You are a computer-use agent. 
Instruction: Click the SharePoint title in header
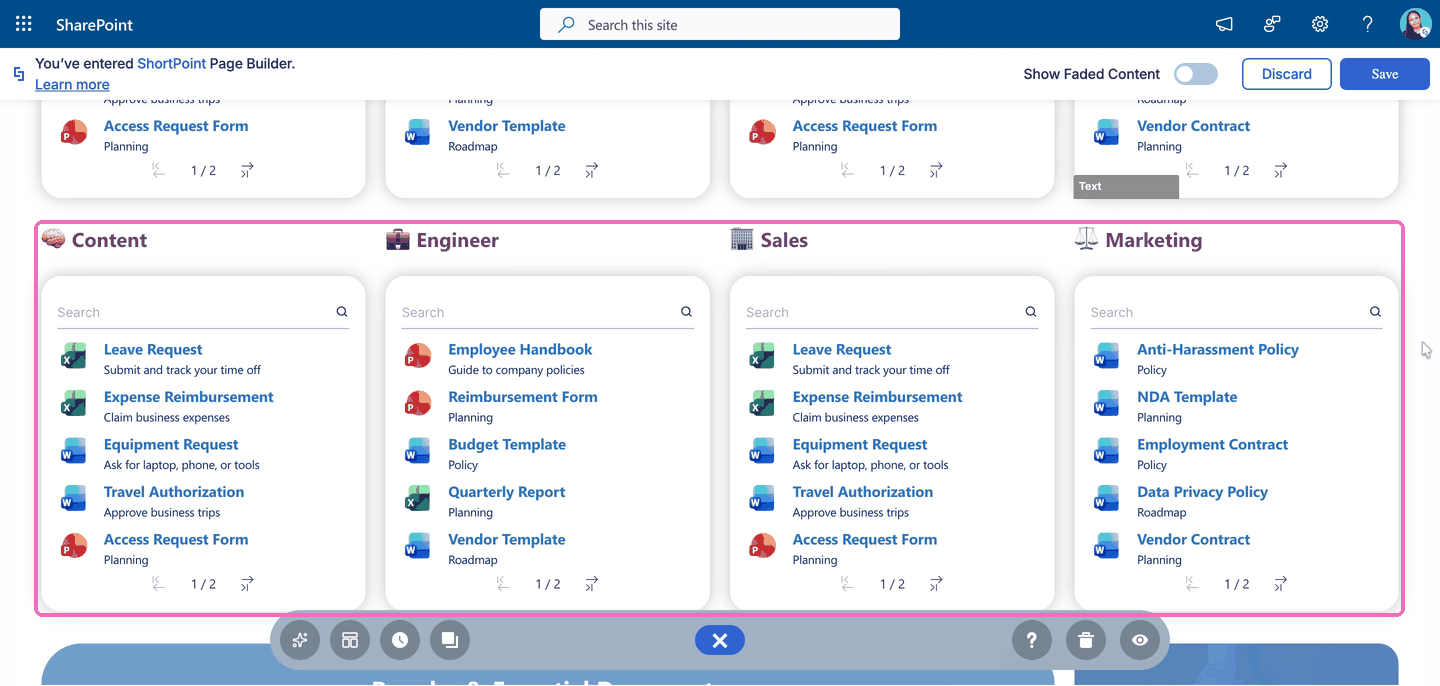pyautogui.click(x=94, y=24)
